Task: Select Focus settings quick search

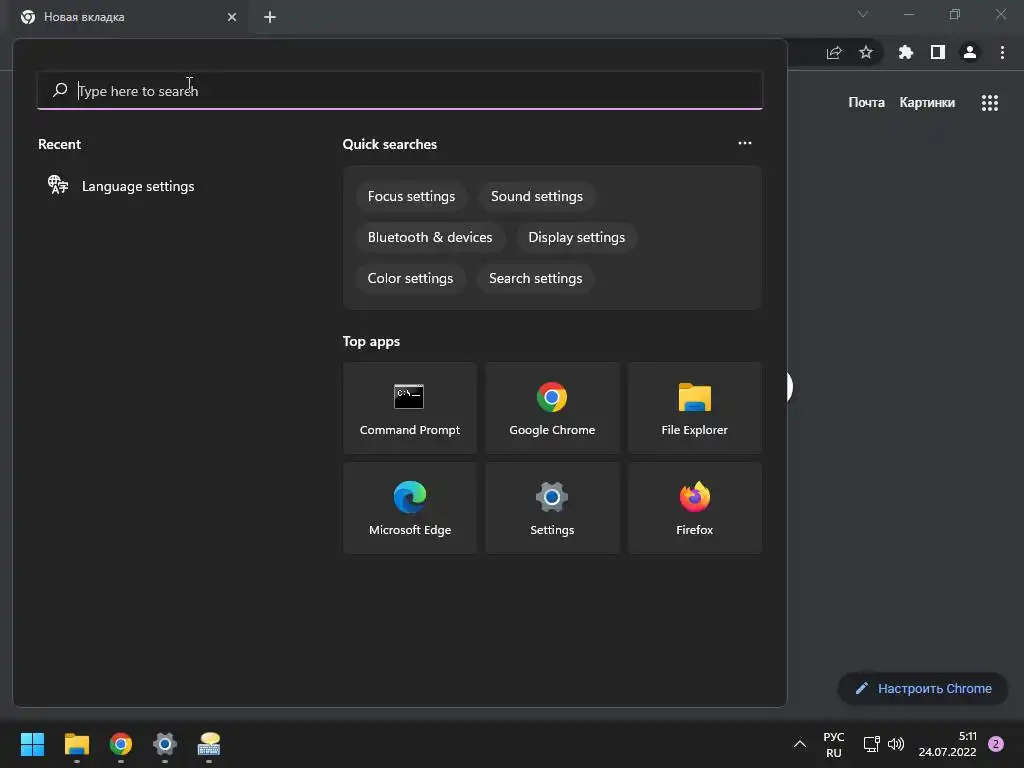Action: point(411,197)
